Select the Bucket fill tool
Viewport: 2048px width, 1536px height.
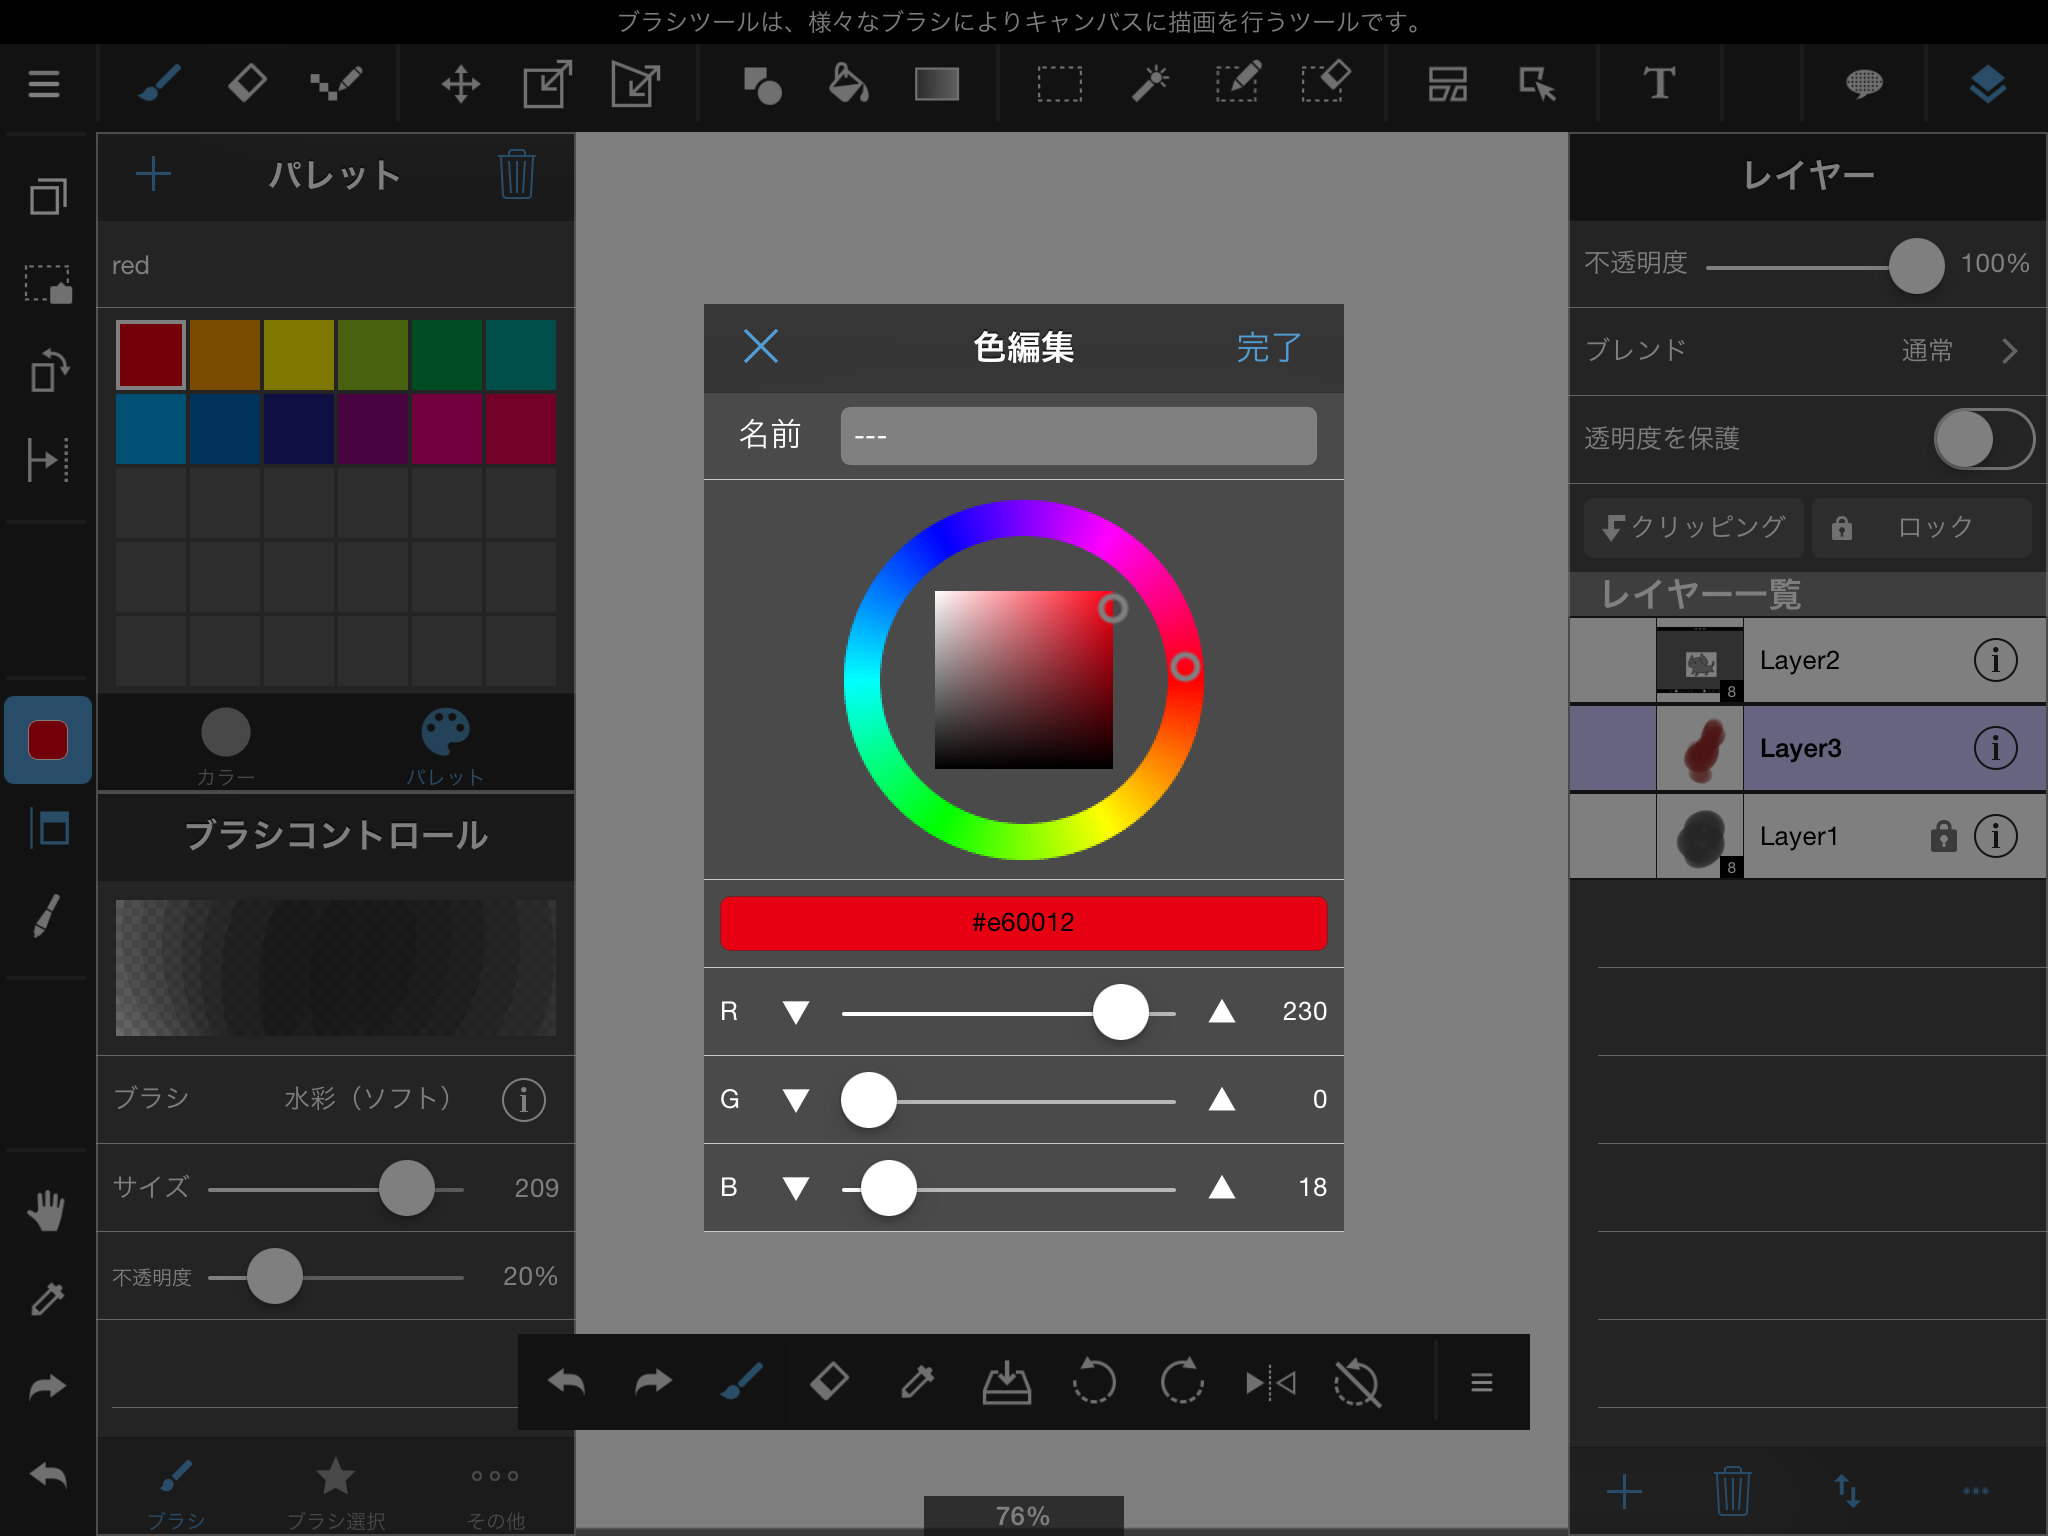[848, 84]
